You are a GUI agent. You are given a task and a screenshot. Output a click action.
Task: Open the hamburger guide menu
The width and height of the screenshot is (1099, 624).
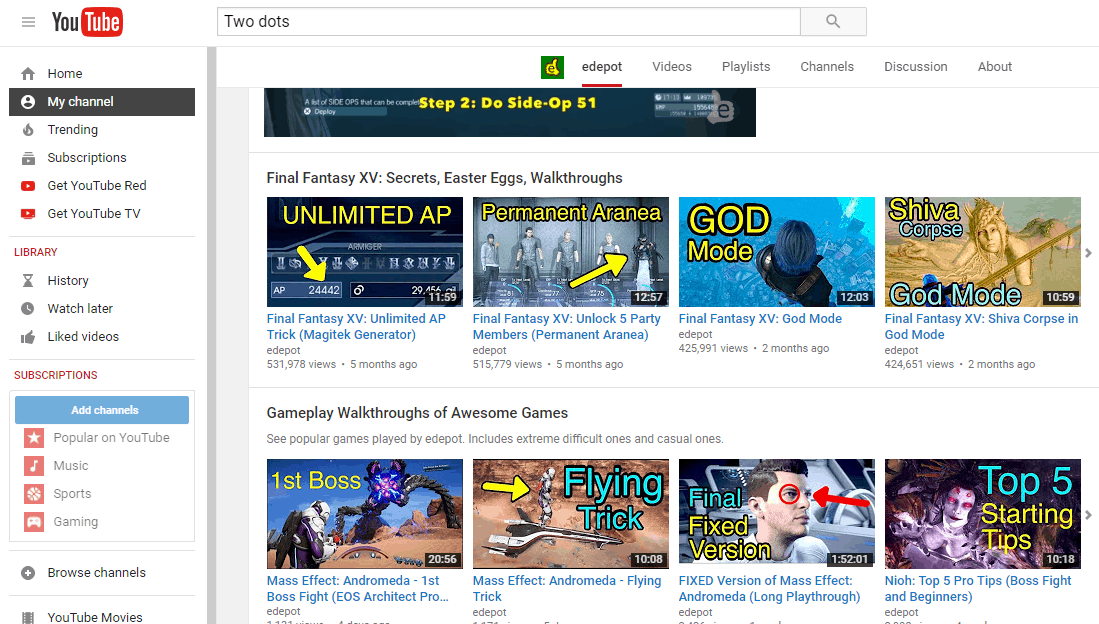[28, 22]
